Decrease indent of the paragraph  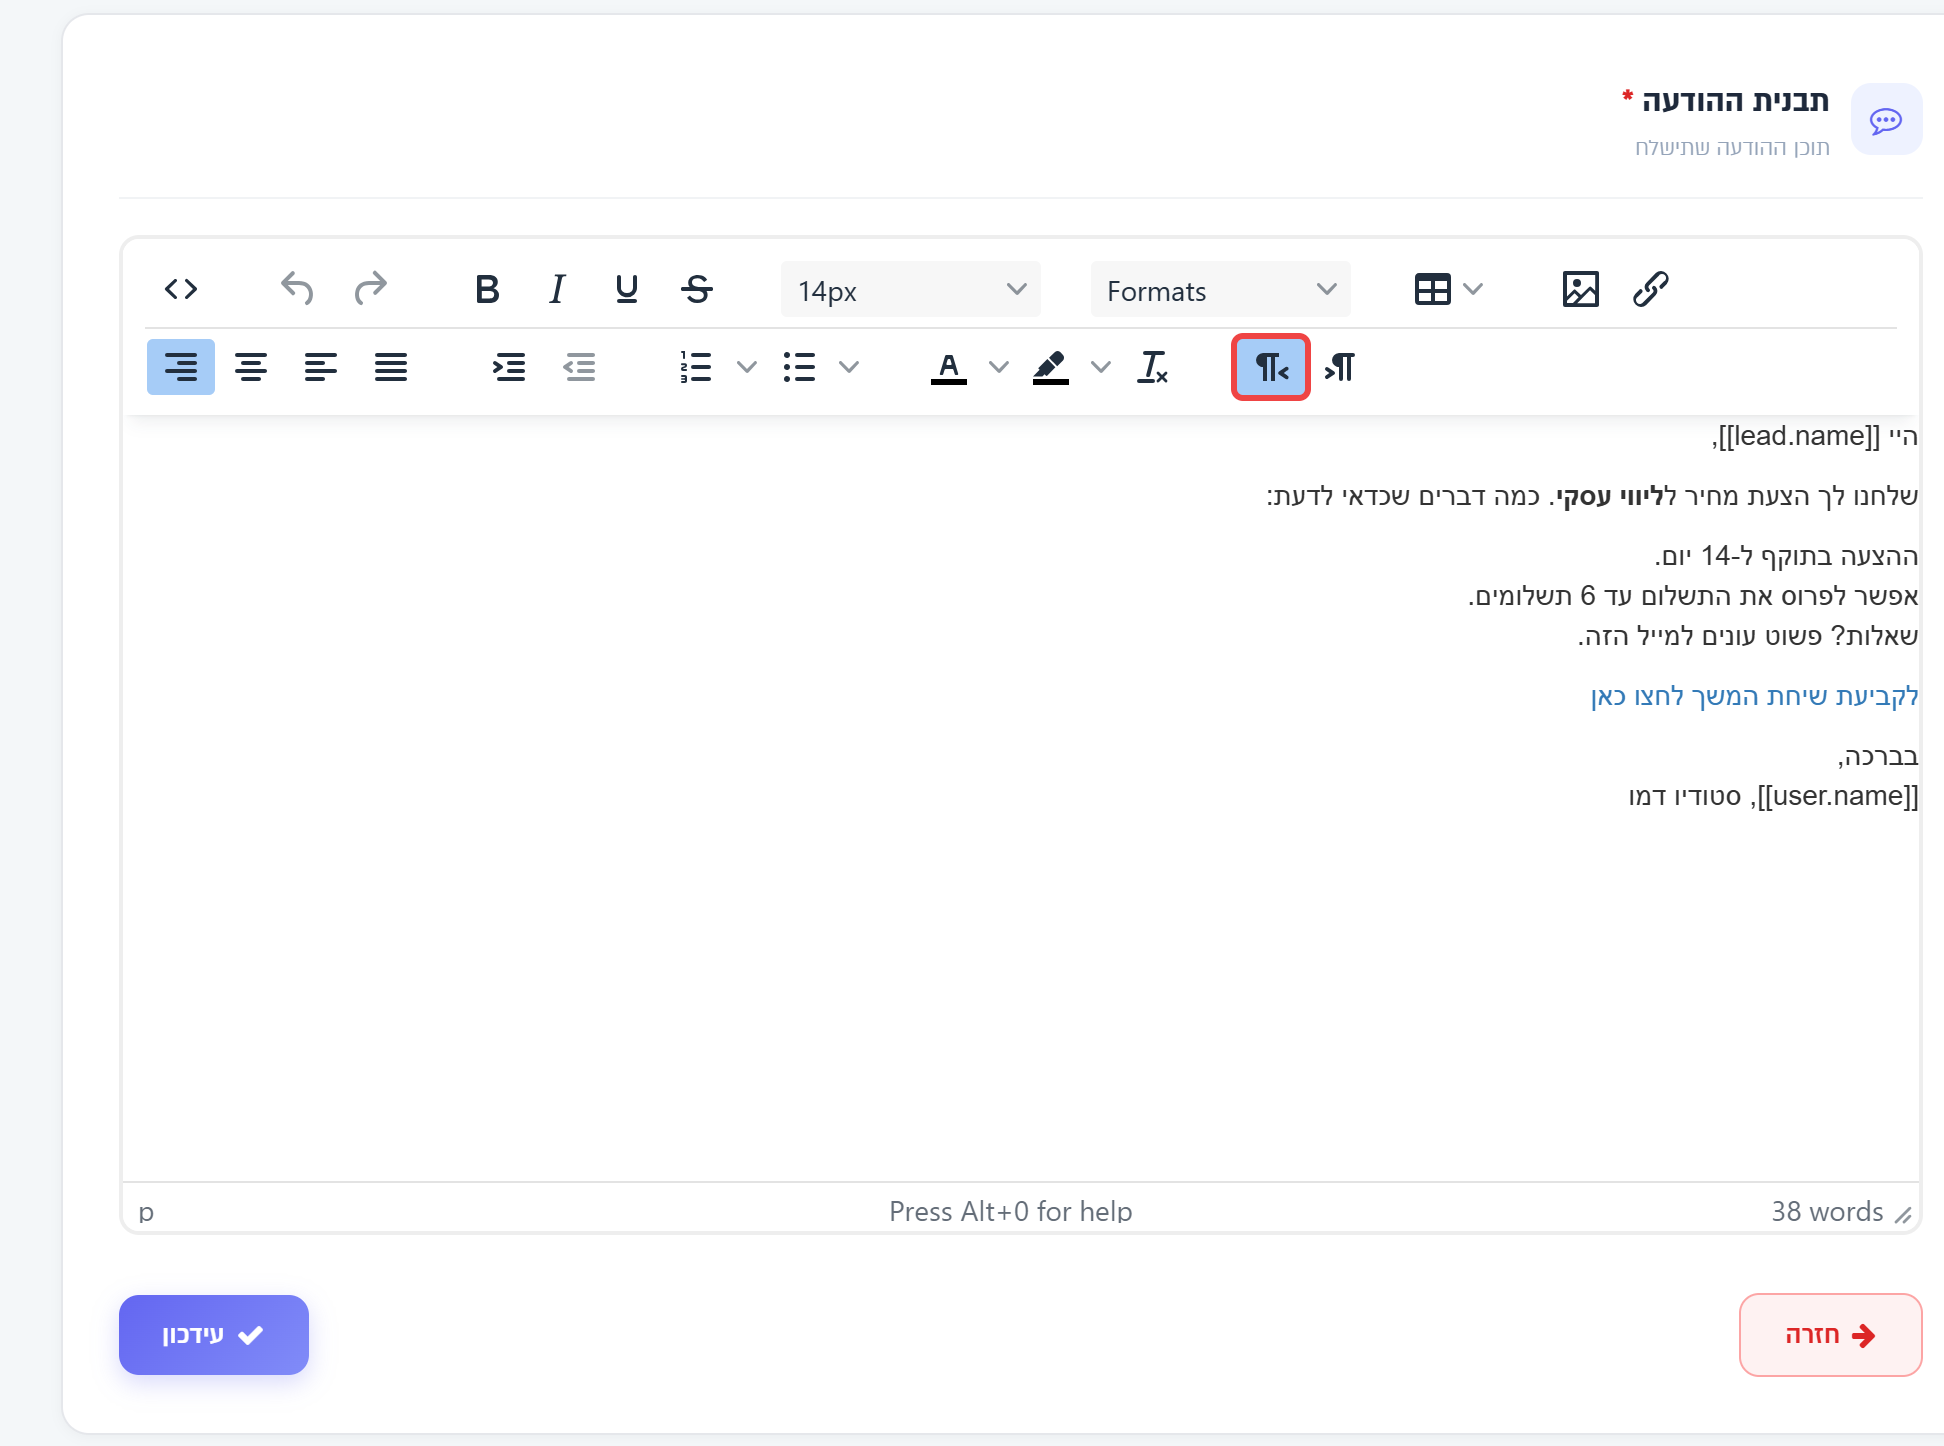pyautogui.click(x=579, y=368)
